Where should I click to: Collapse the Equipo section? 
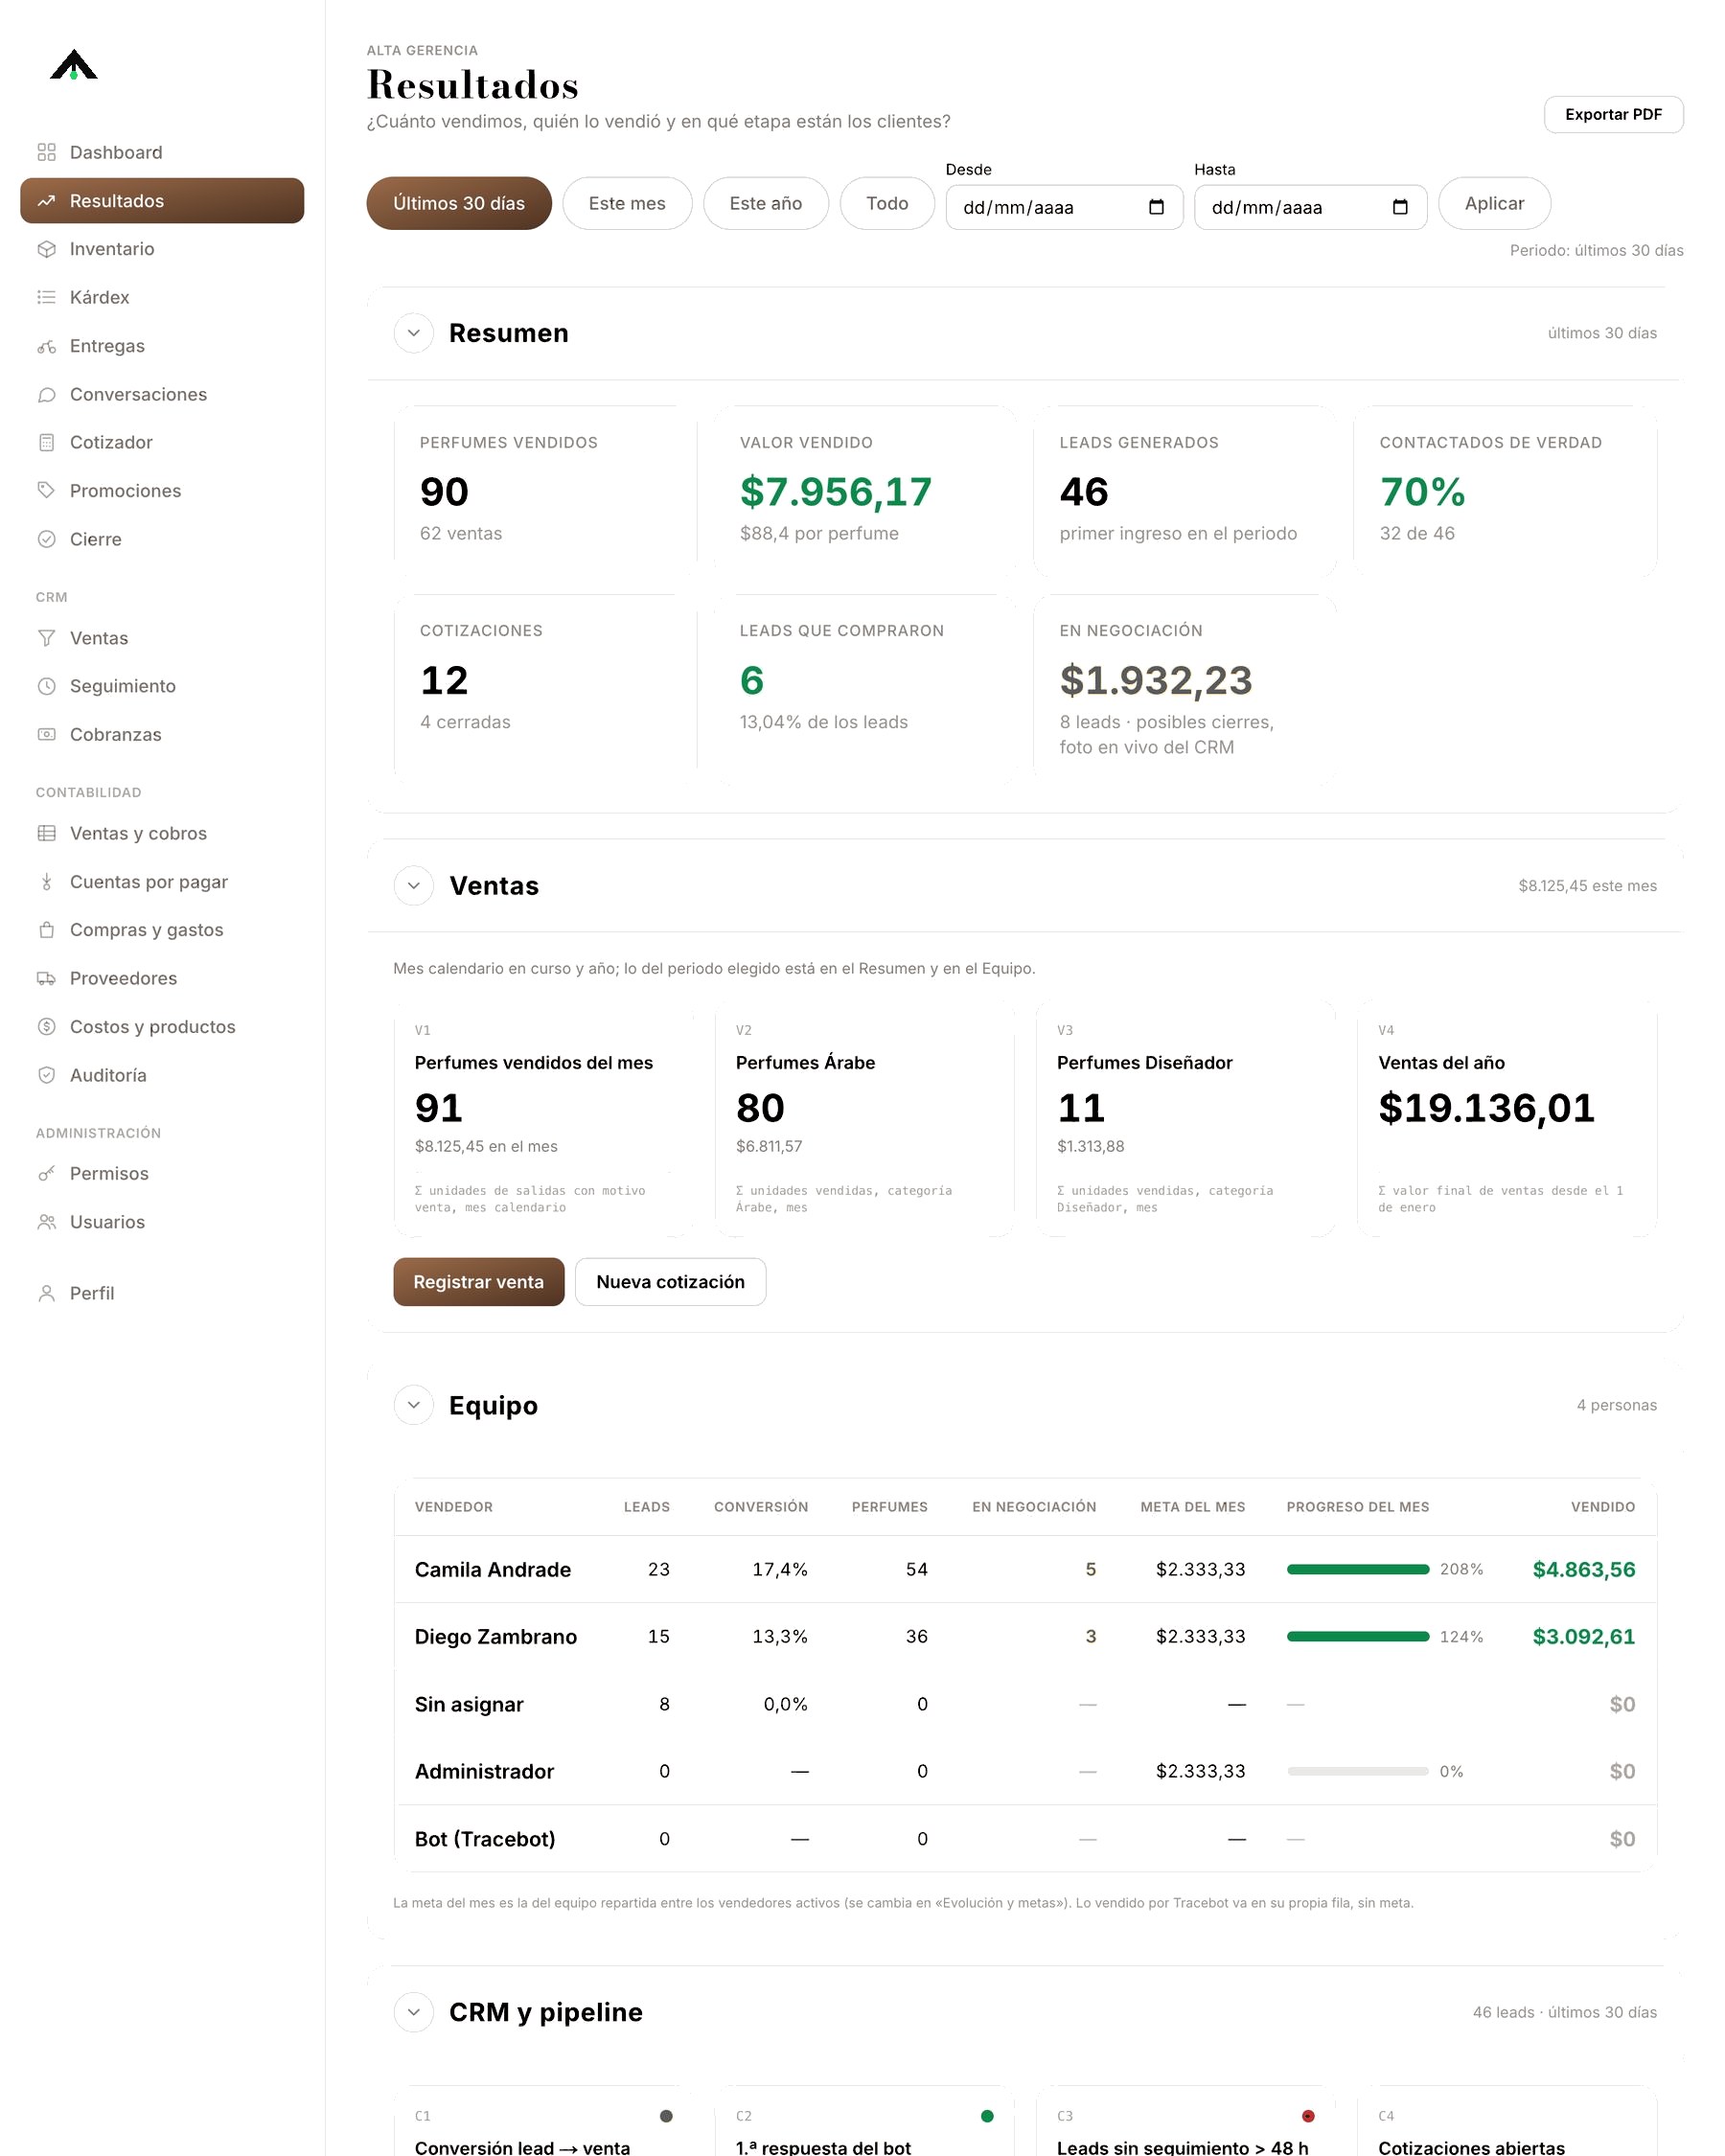414,1405
